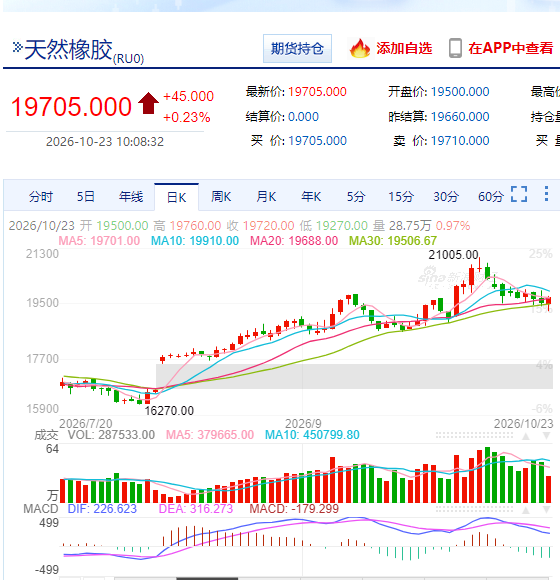
Task: Click the 16270.00 low price label
Action: point(169,411)
